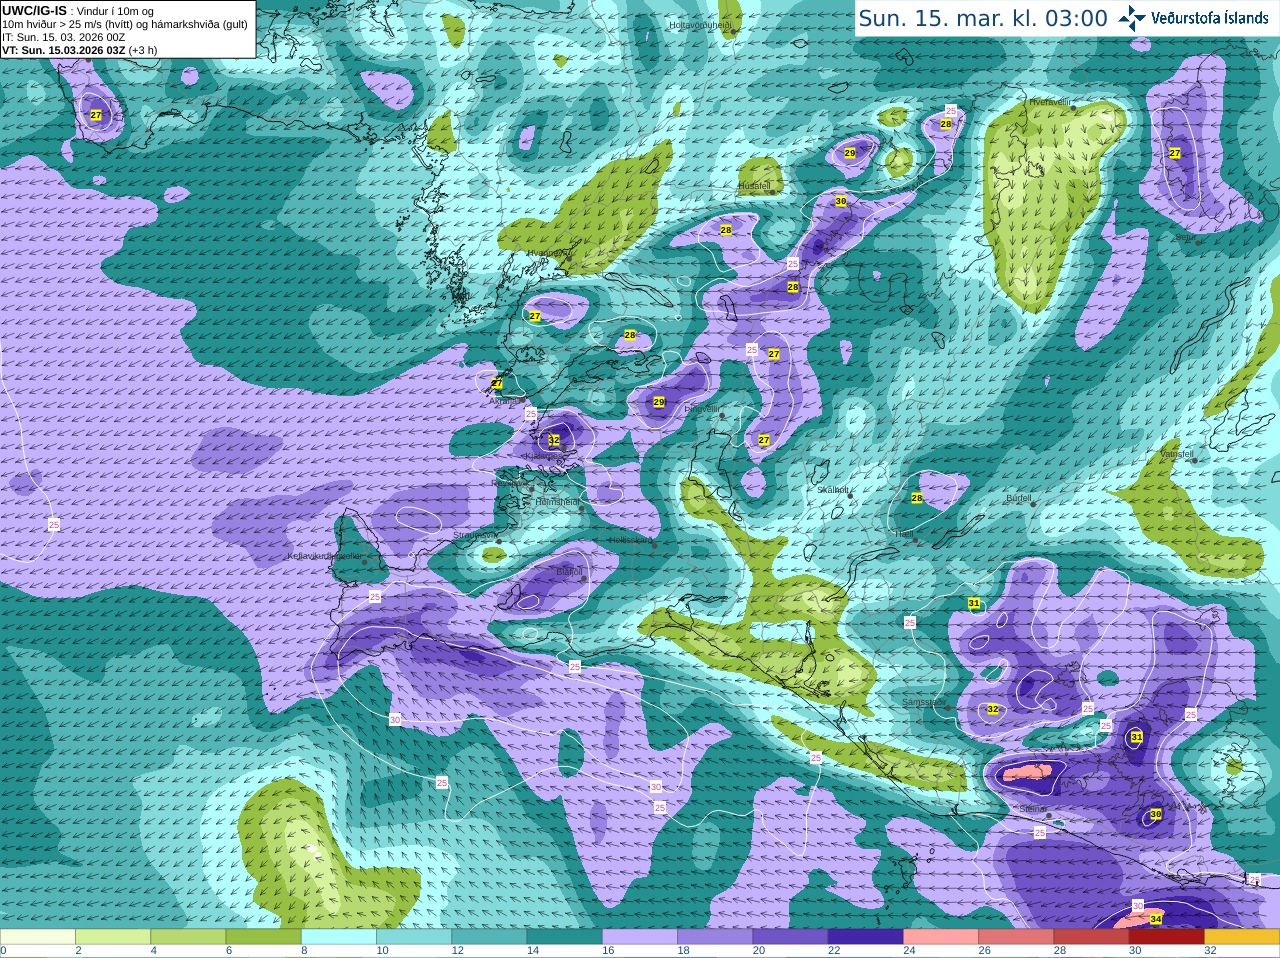Click the Hellisskarð station label
This screenshot has height=958, width=1280.
click(630, 540)
